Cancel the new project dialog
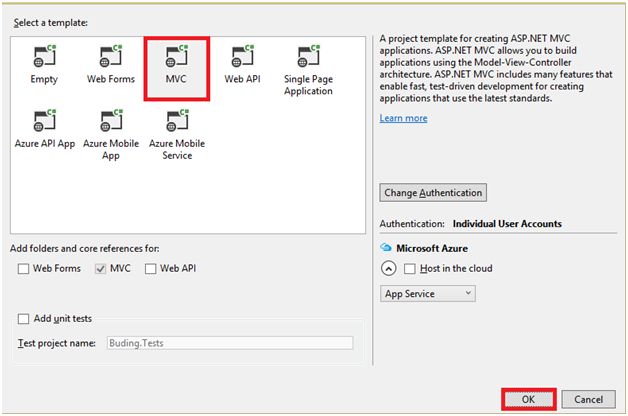The width and height of the screenshot is (628, 416). point(588,399)
